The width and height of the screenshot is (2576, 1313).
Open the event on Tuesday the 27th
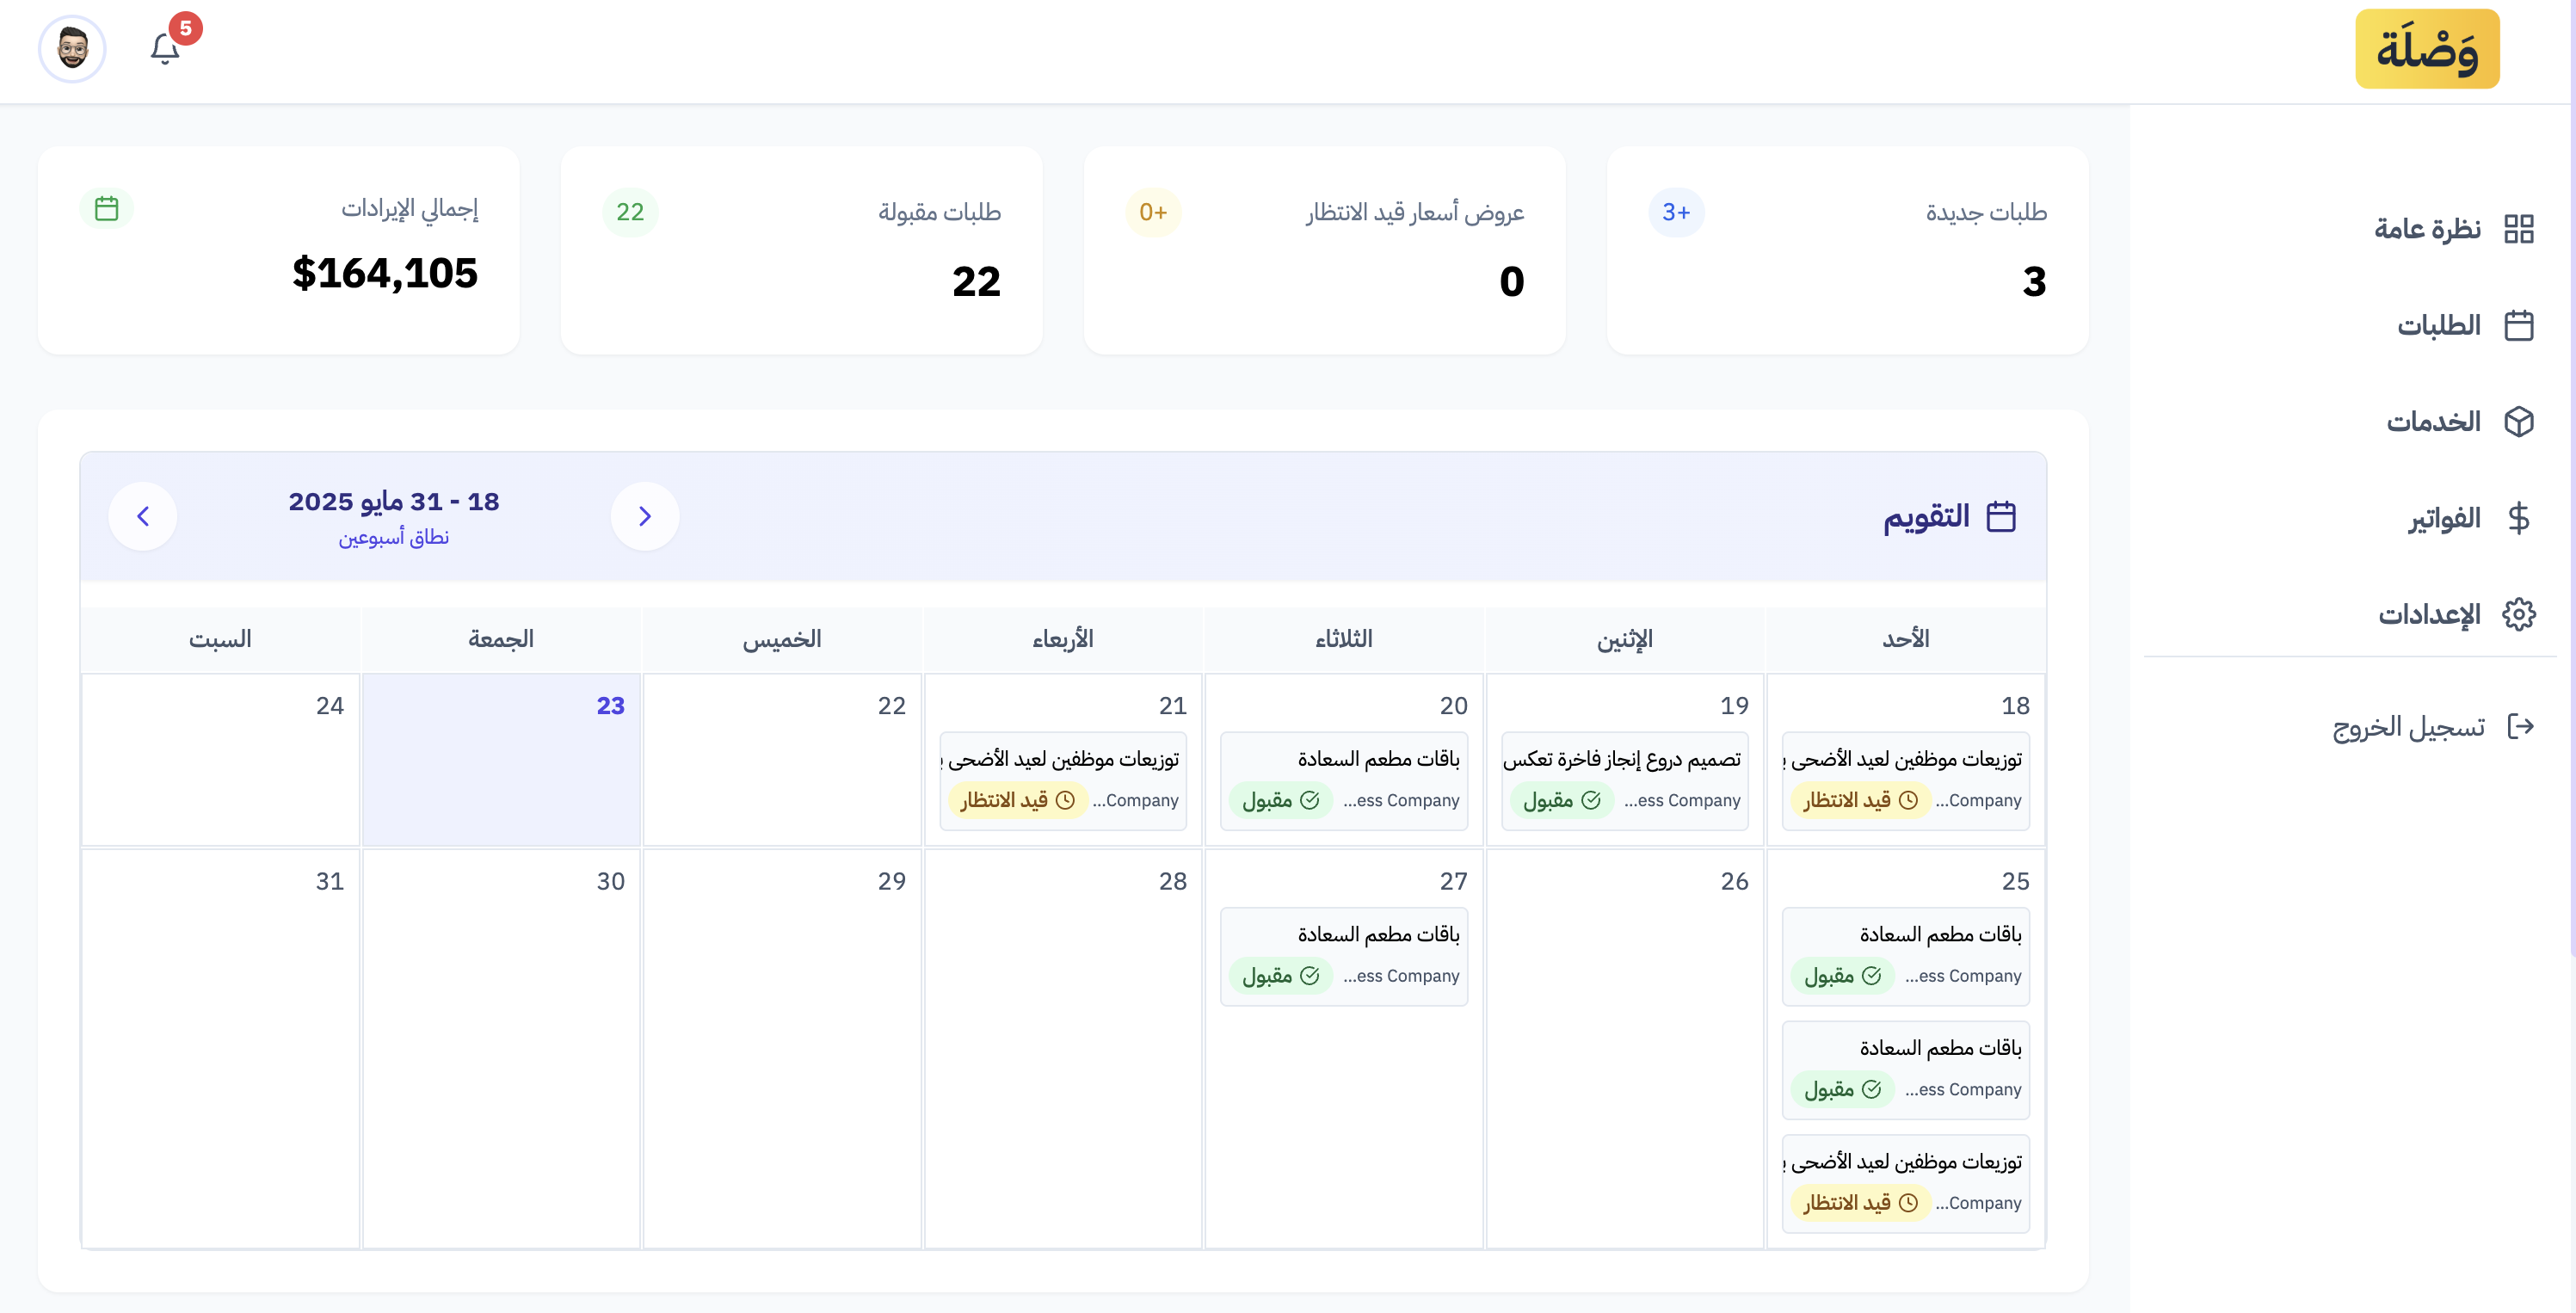click(x=1343, y=956)
